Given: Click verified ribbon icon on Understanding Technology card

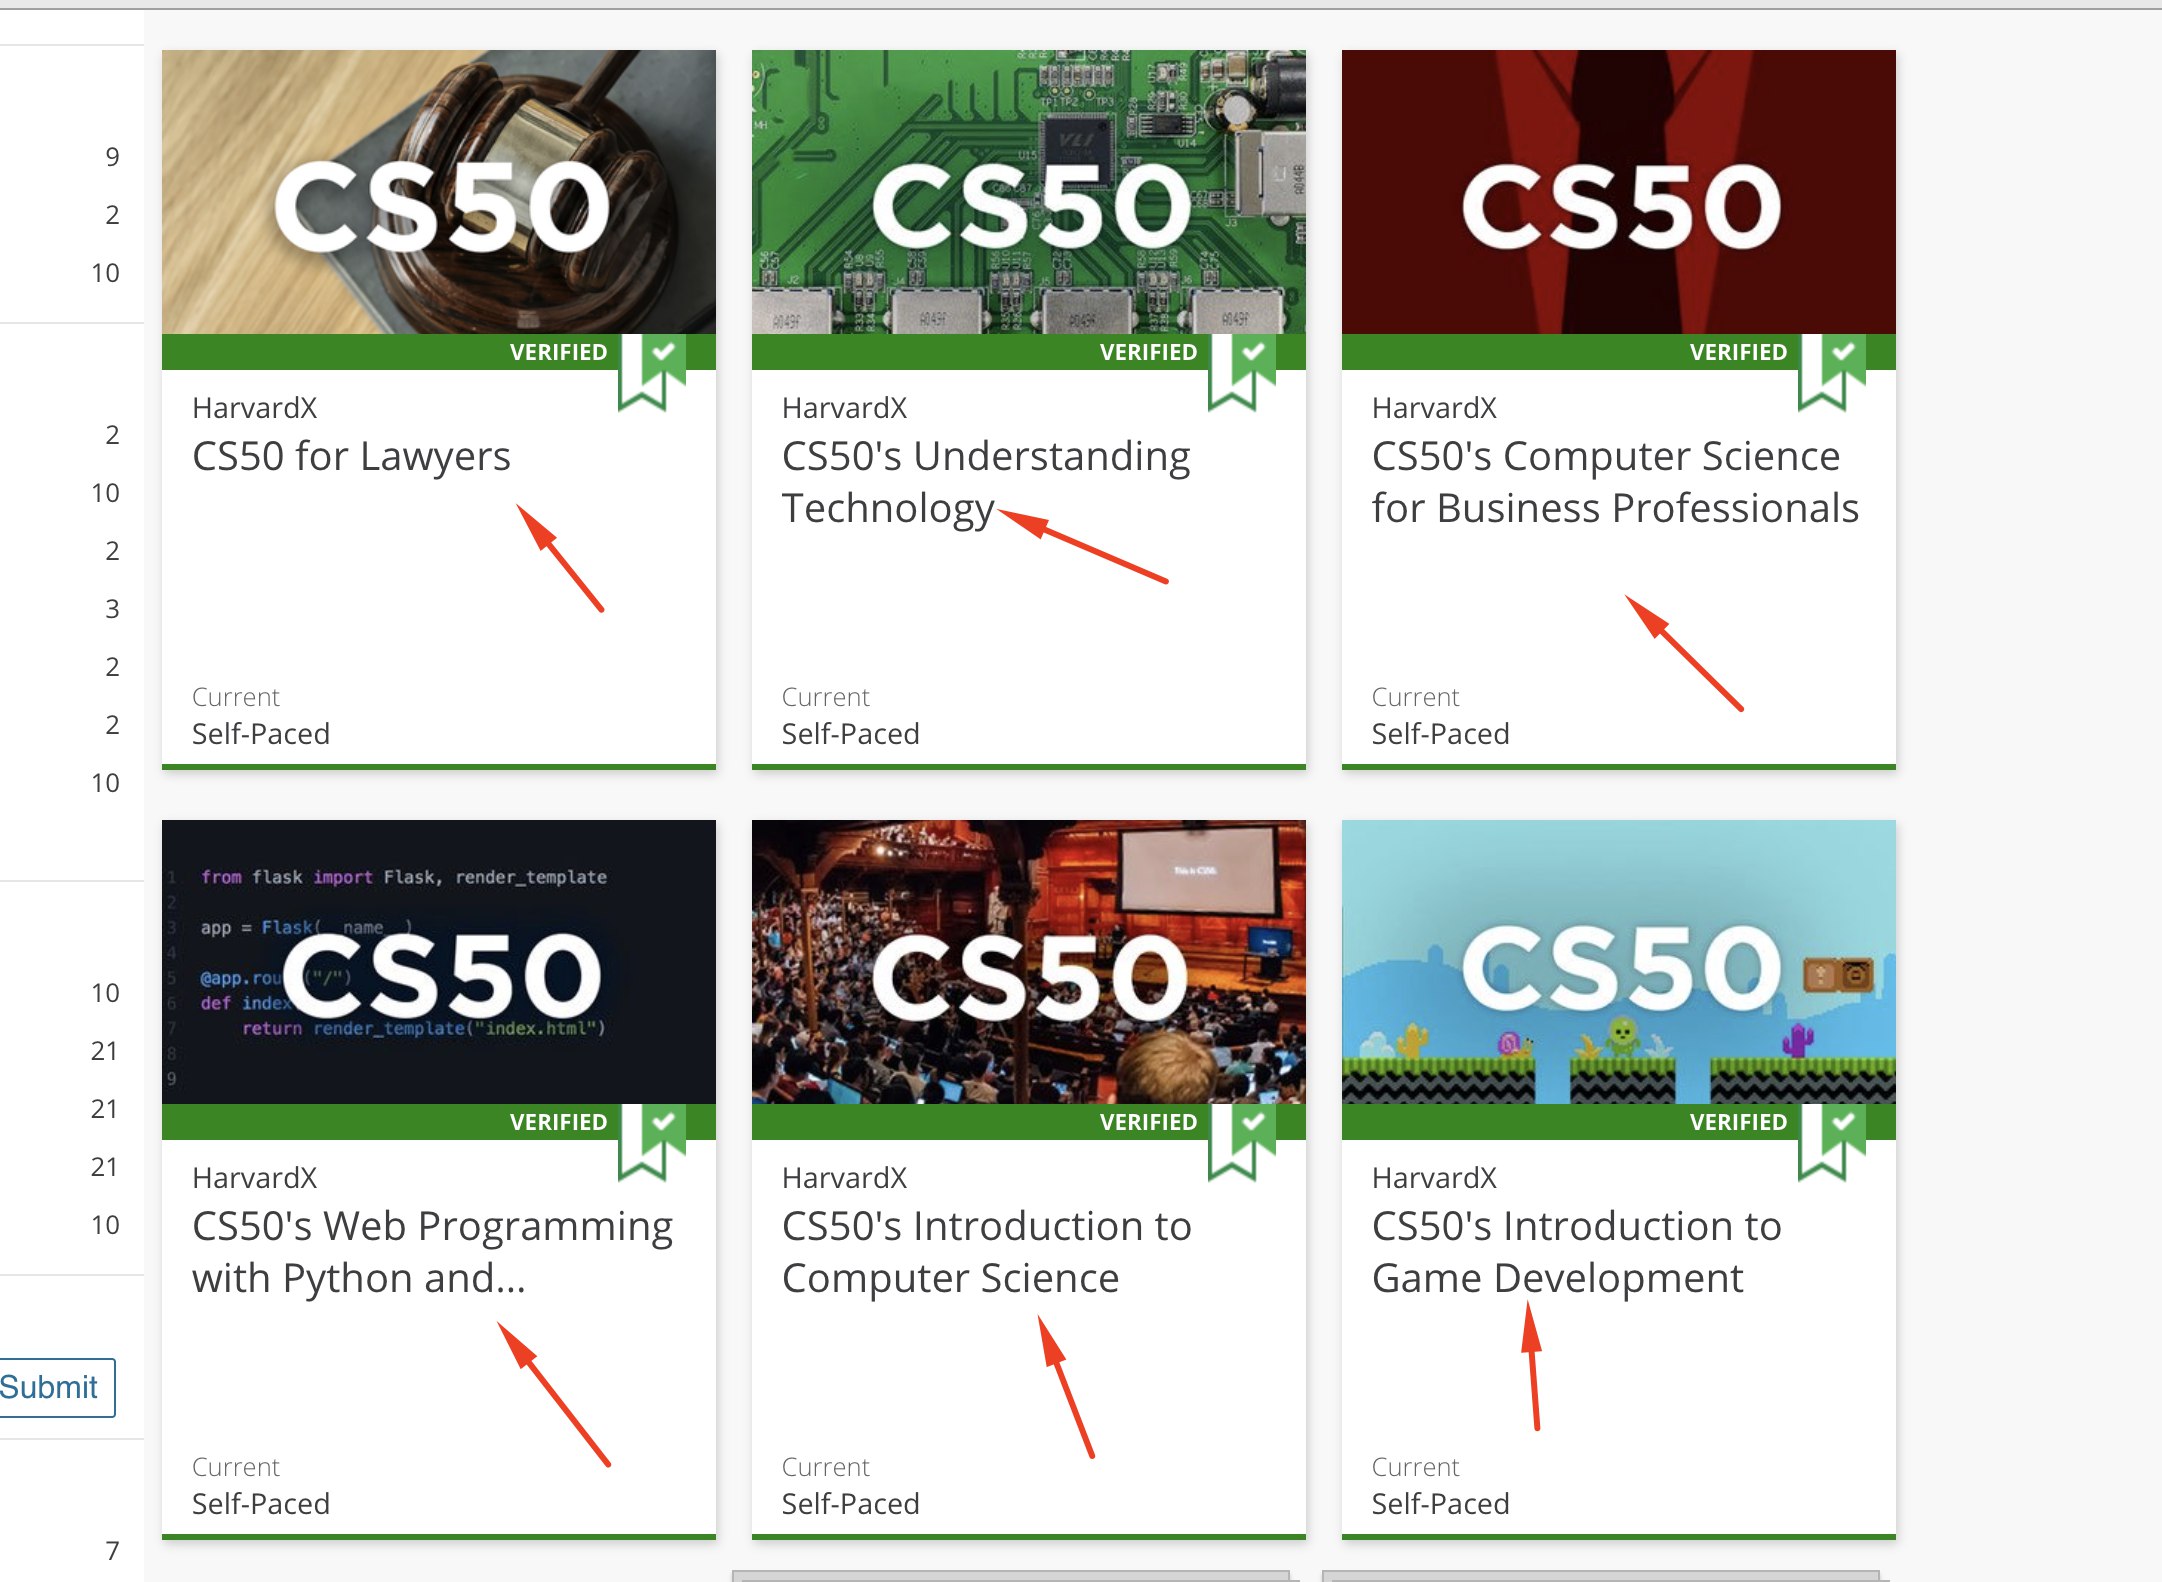Looking at the screenshot, I should [x=1242, y=372].
